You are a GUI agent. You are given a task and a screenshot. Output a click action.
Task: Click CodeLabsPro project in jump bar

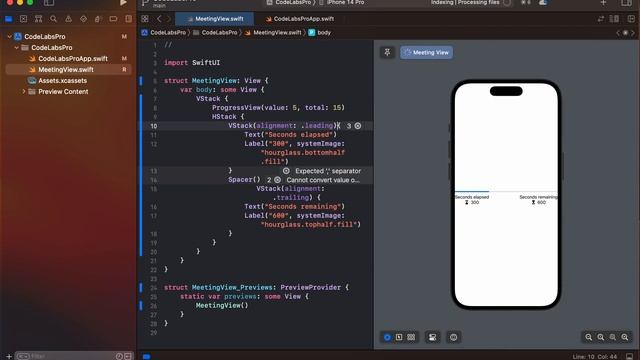[164, 32]
